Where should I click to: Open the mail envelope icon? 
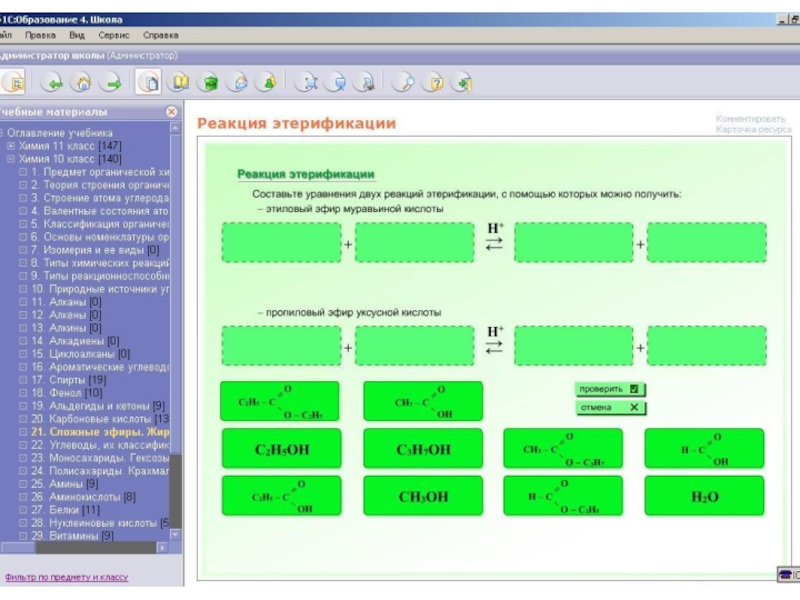tap(238, 82)
